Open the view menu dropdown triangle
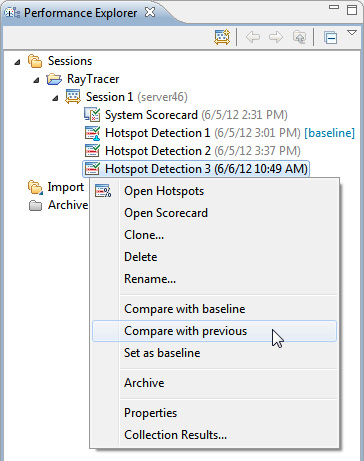Viewport: 364px width, 461px height. pos(352,33)
